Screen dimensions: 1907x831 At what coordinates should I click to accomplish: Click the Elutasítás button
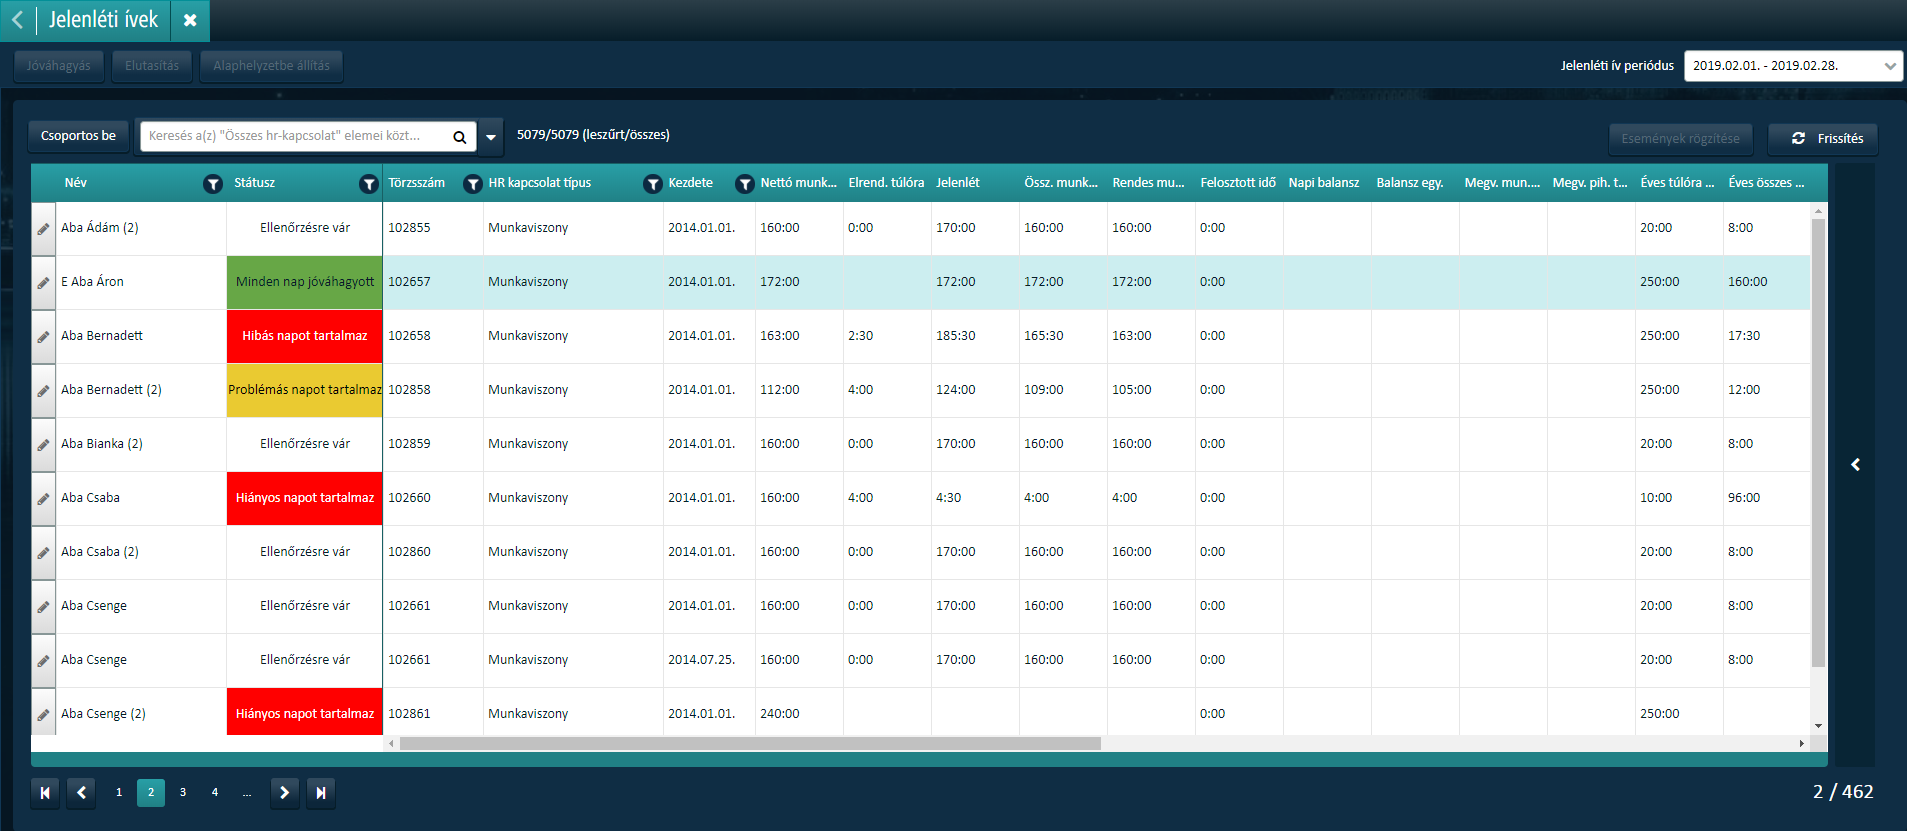tap(152, 66)
